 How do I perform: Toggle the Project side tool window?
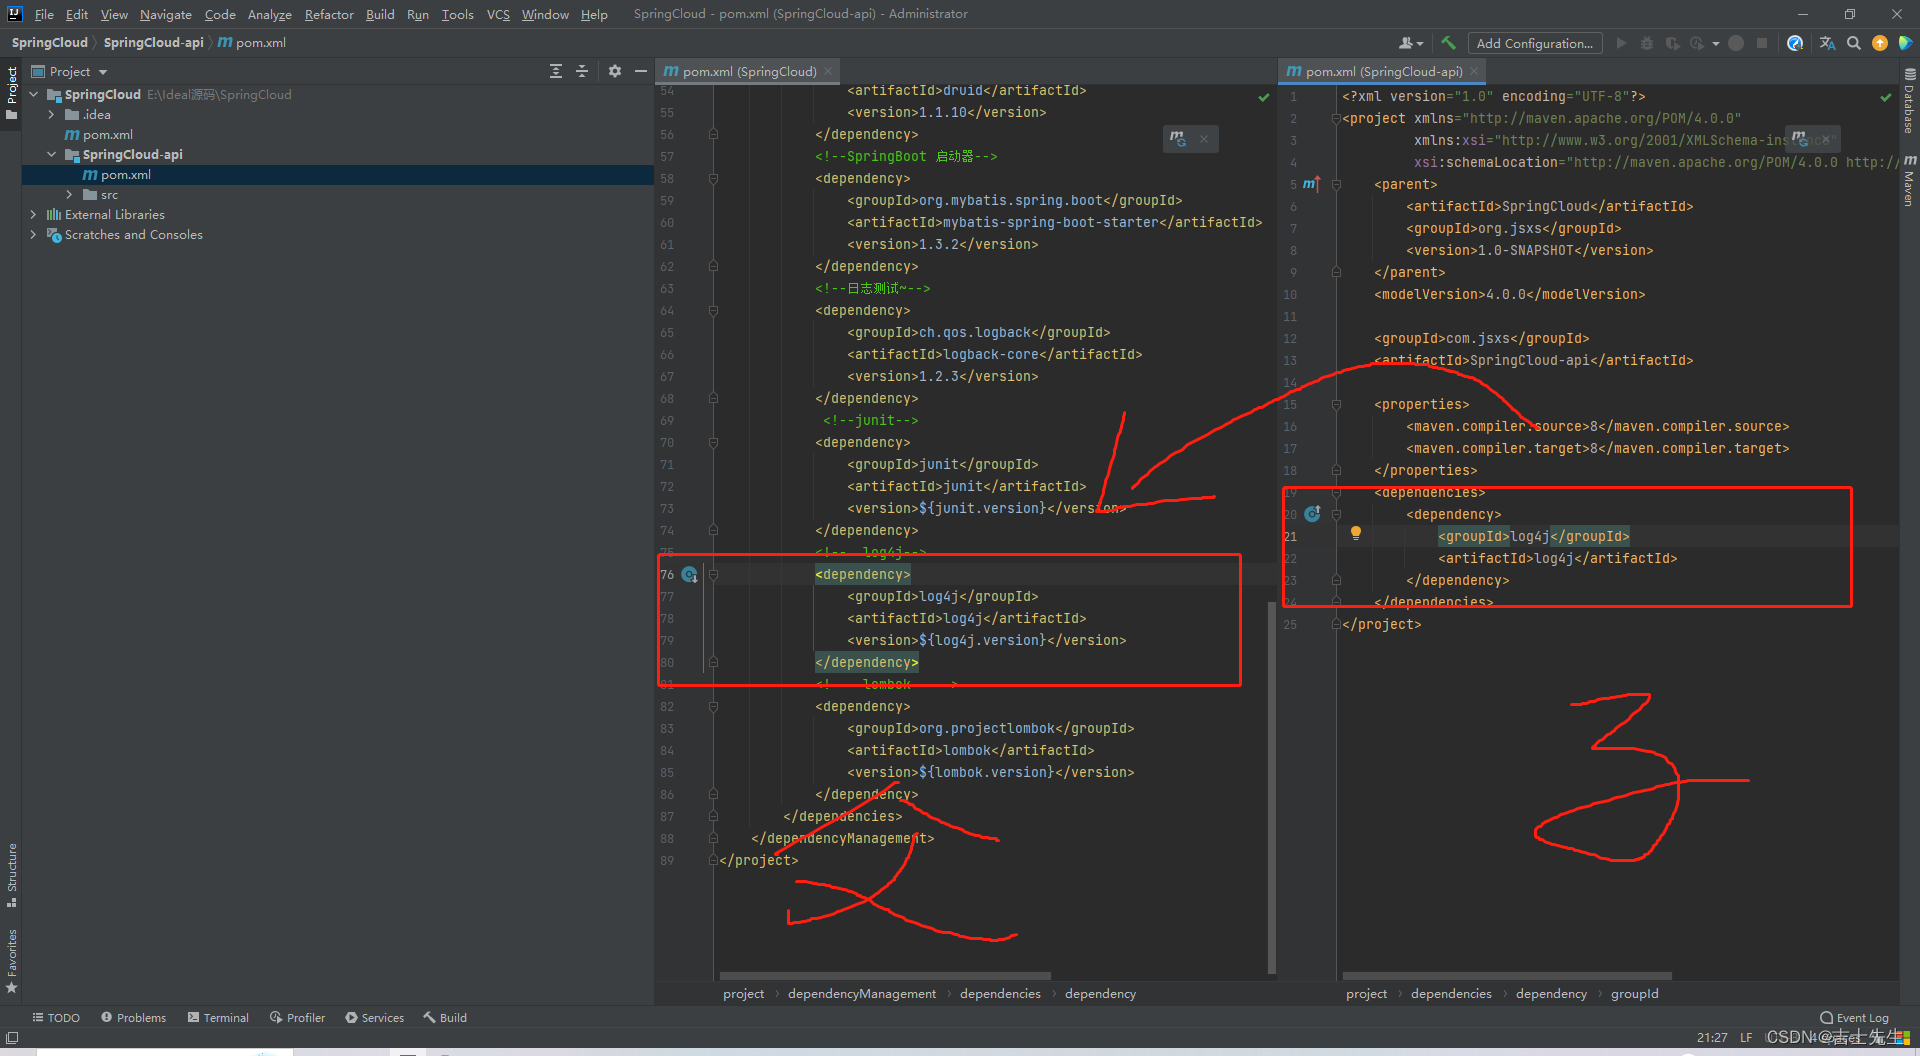[12, 93]
